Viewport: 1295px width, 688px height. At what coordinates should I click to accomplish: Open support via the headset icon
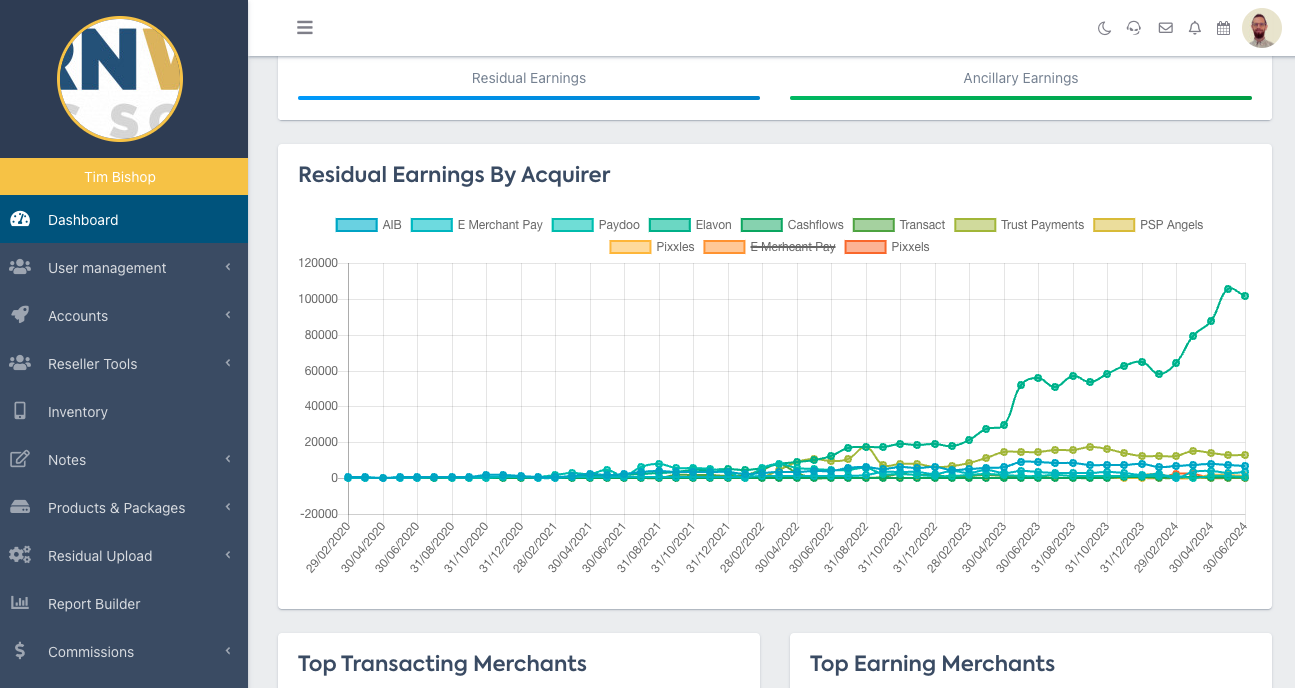click(1134, 28)
